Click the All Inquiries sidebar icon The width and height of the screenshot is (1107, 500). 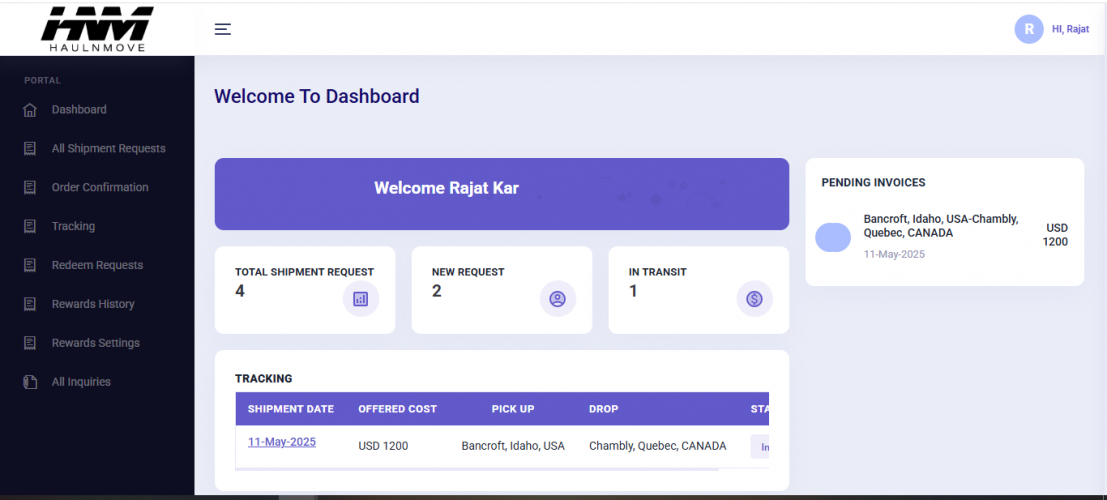point(30,382)
